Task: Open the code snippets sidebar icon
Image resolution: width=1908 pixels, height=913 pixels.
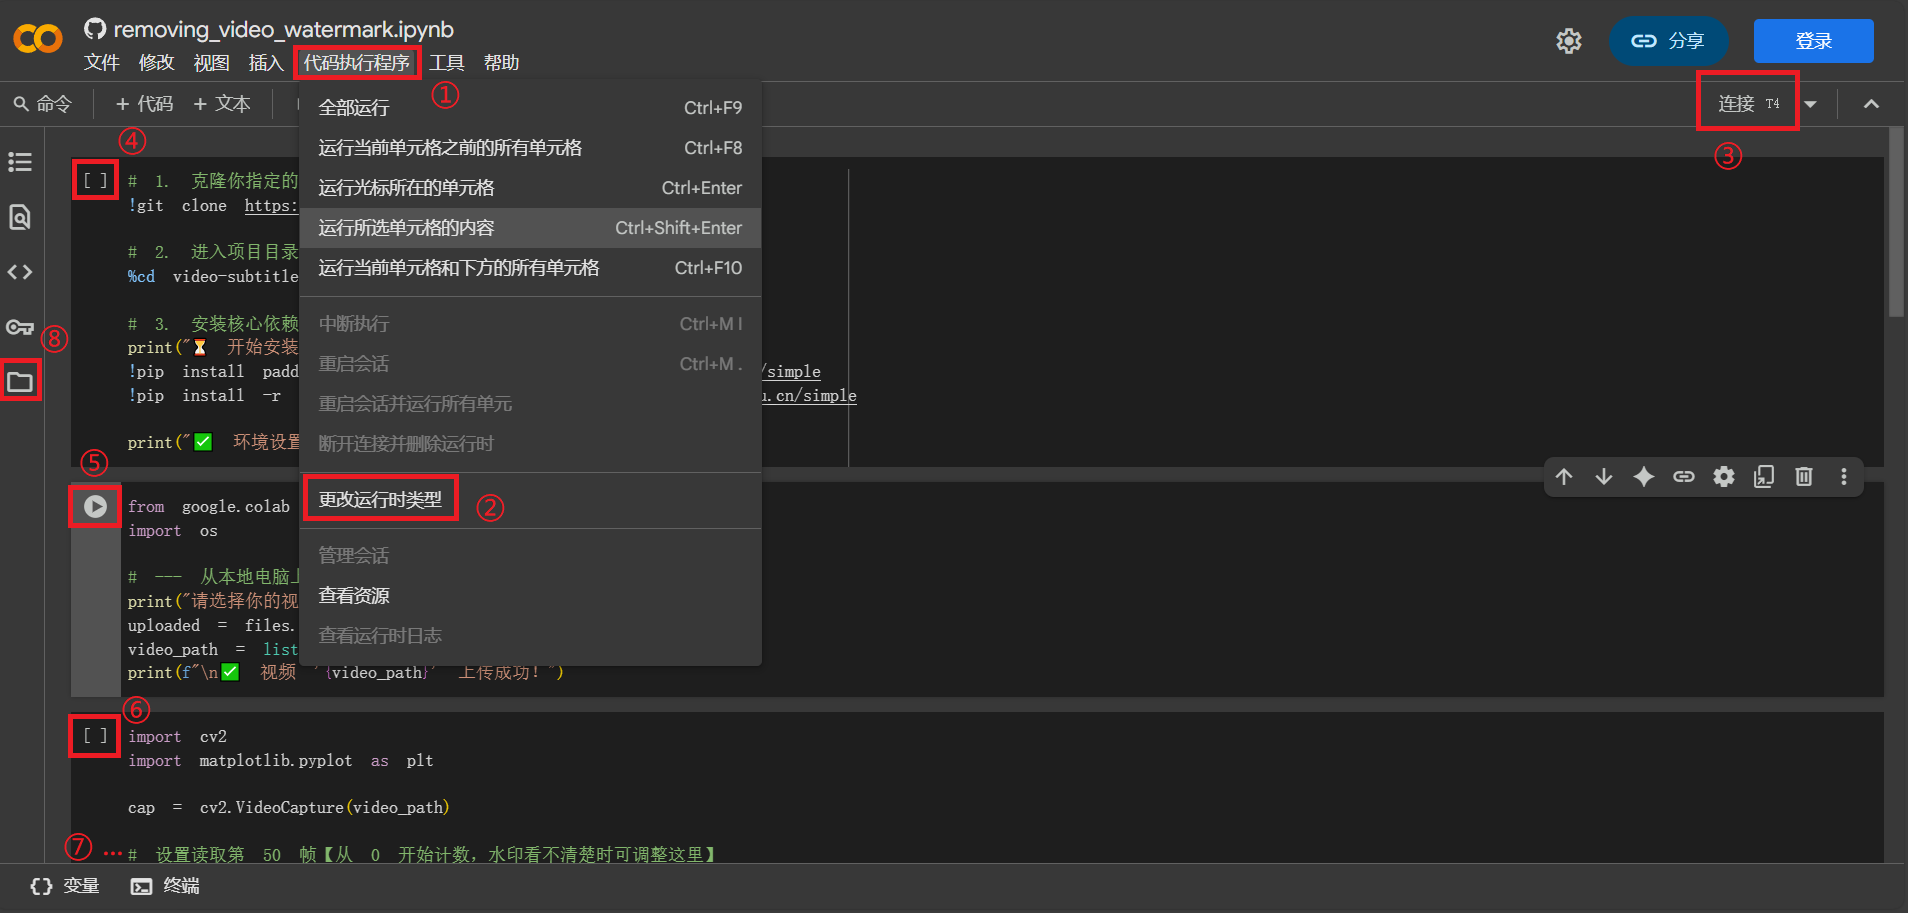Action: 20,272
